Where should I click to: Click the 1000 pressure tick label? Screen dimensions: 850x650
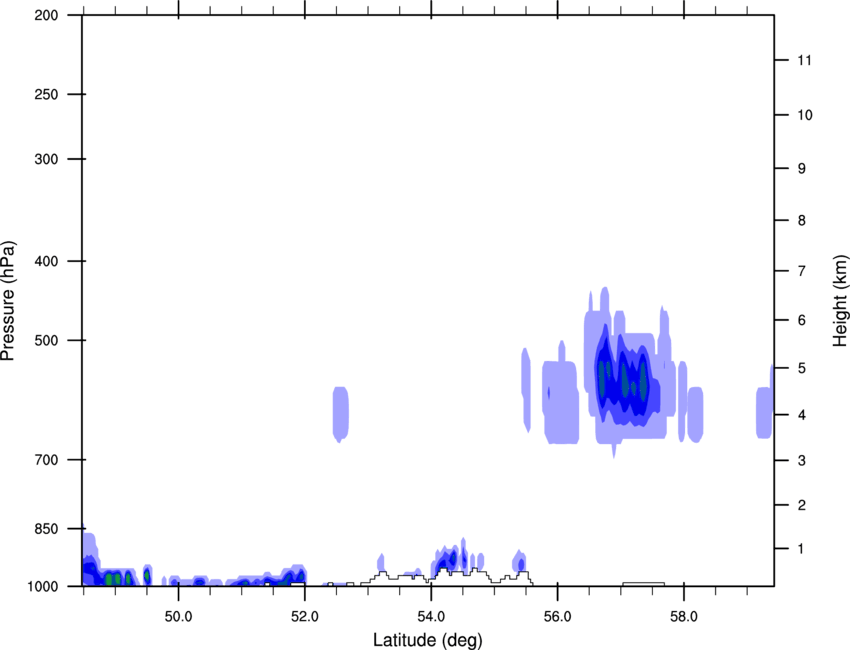pos(43,587)
